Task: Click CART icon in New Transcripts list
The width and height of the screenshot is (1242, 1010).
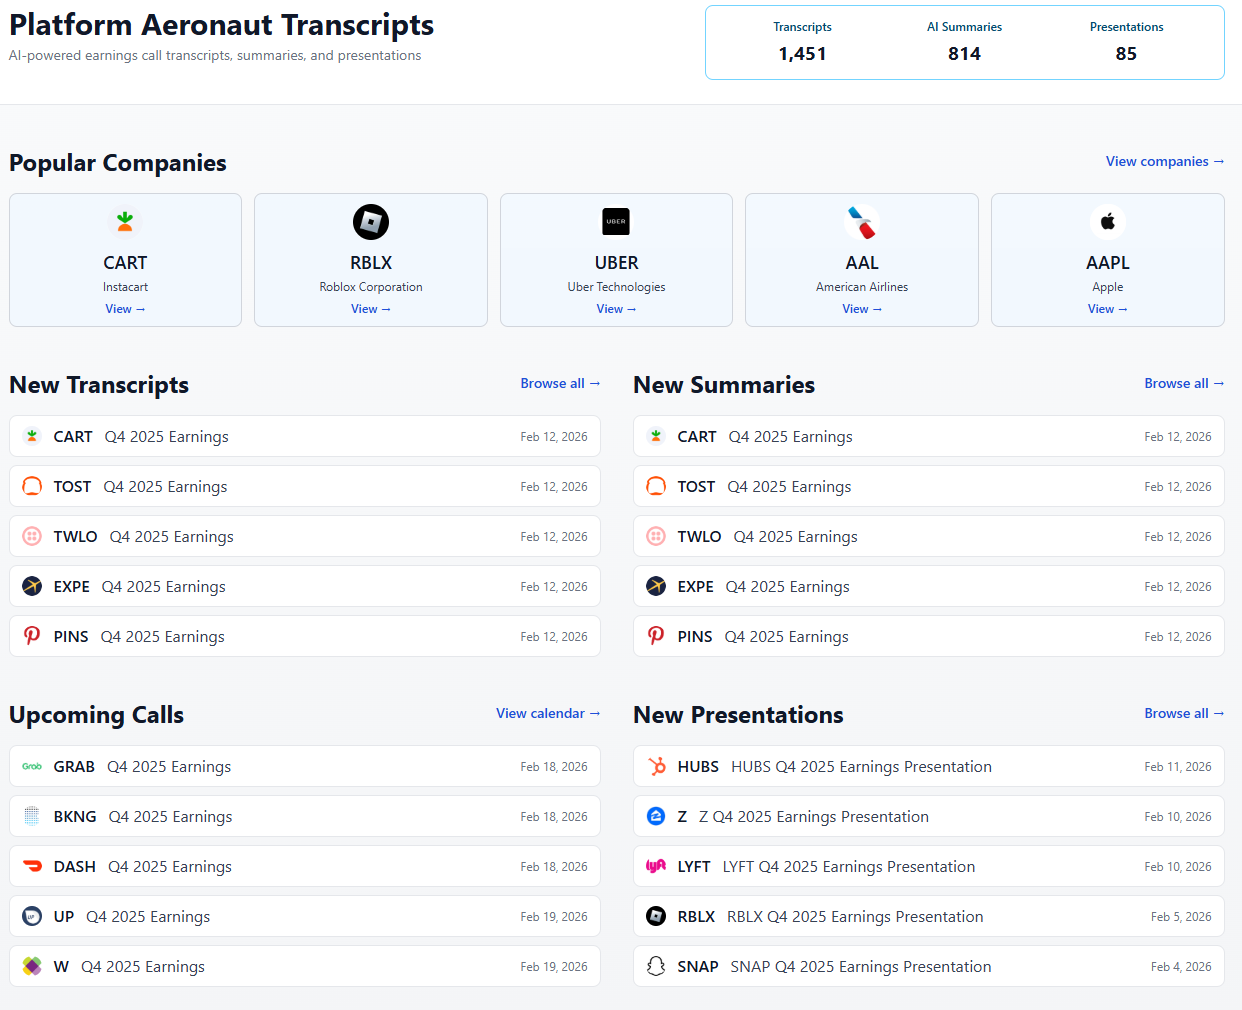Action: click(x=32, y=436)
